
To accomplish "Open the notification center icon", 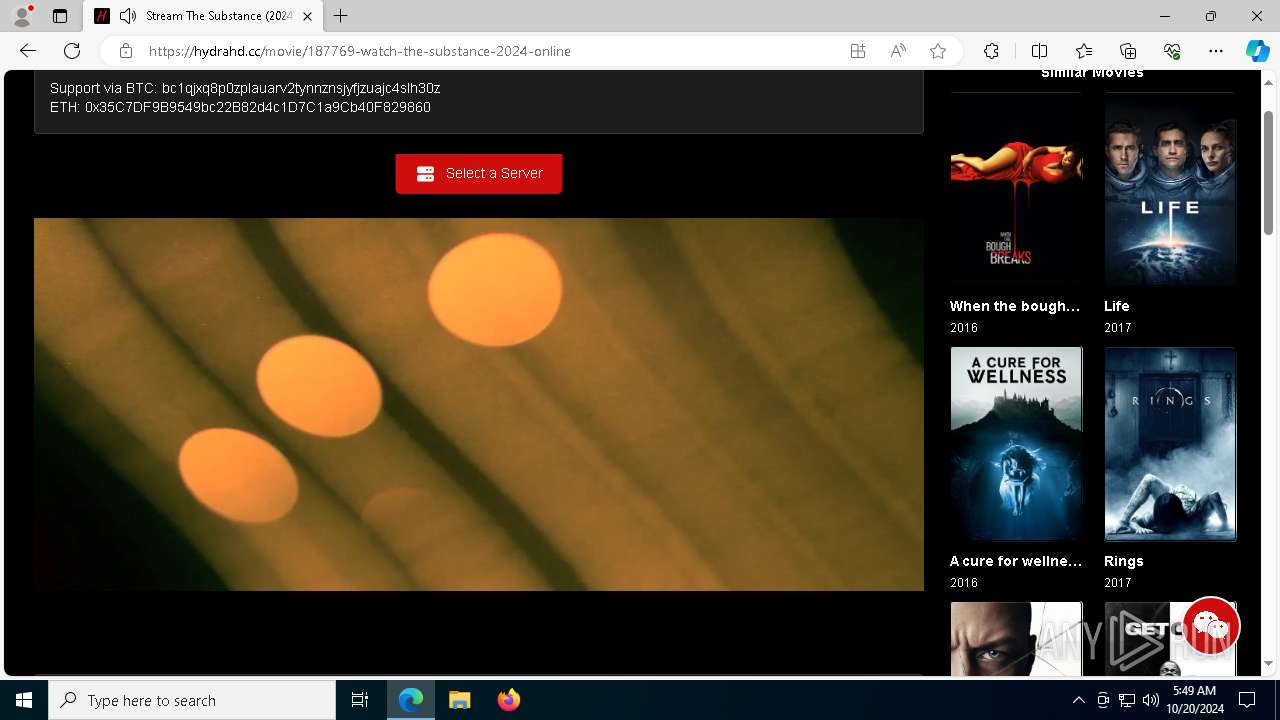I will pyautogui.click(x=1247, y=700).
